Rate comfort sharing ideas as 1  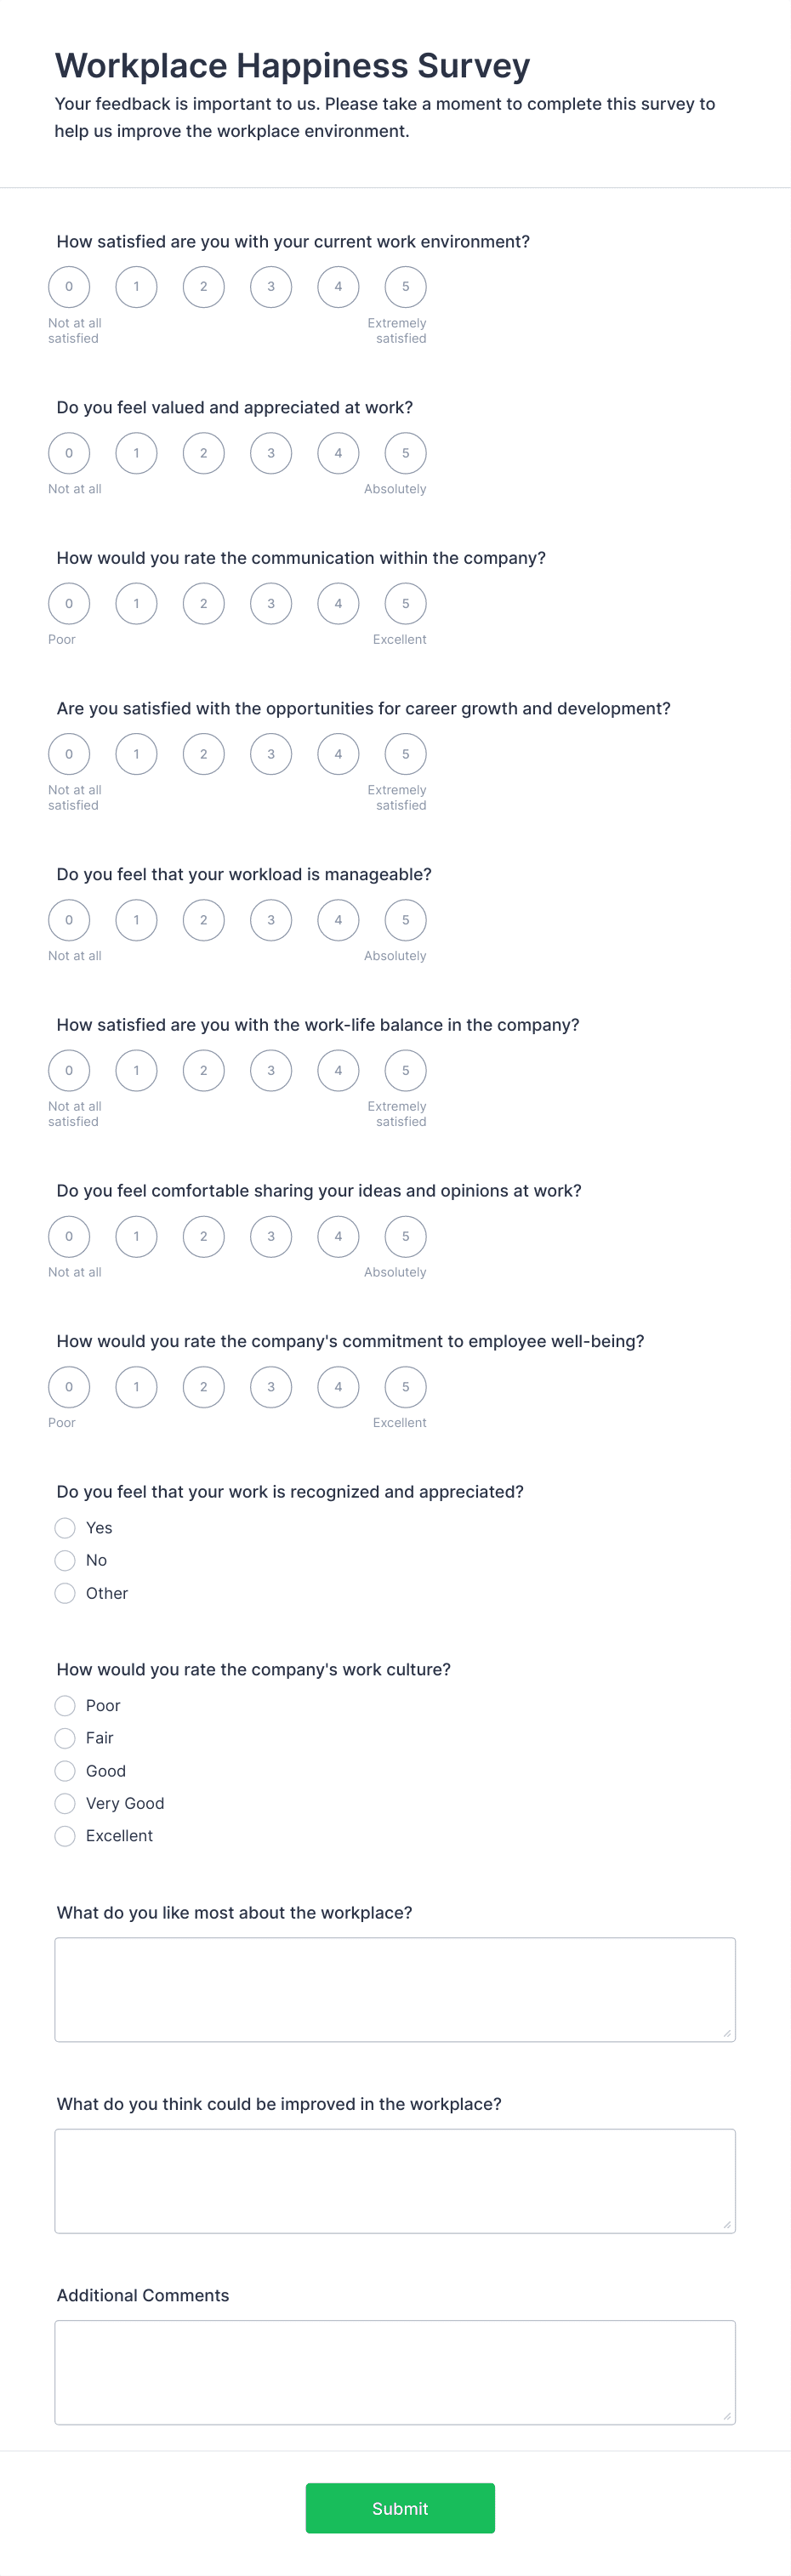point(136,1236)
